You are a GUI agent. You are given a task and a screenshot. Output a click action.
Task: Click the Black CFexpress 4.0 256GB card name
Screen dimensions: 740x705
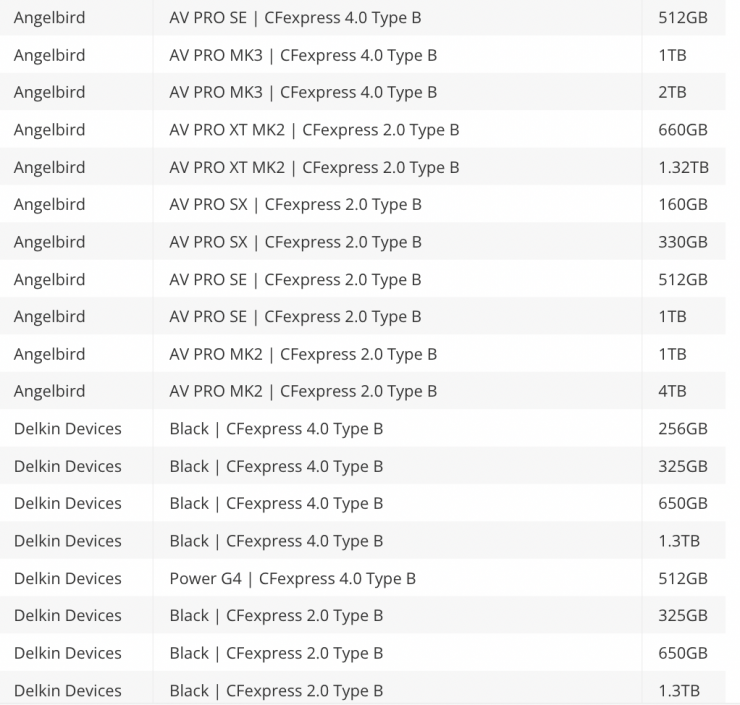(276, 428)
